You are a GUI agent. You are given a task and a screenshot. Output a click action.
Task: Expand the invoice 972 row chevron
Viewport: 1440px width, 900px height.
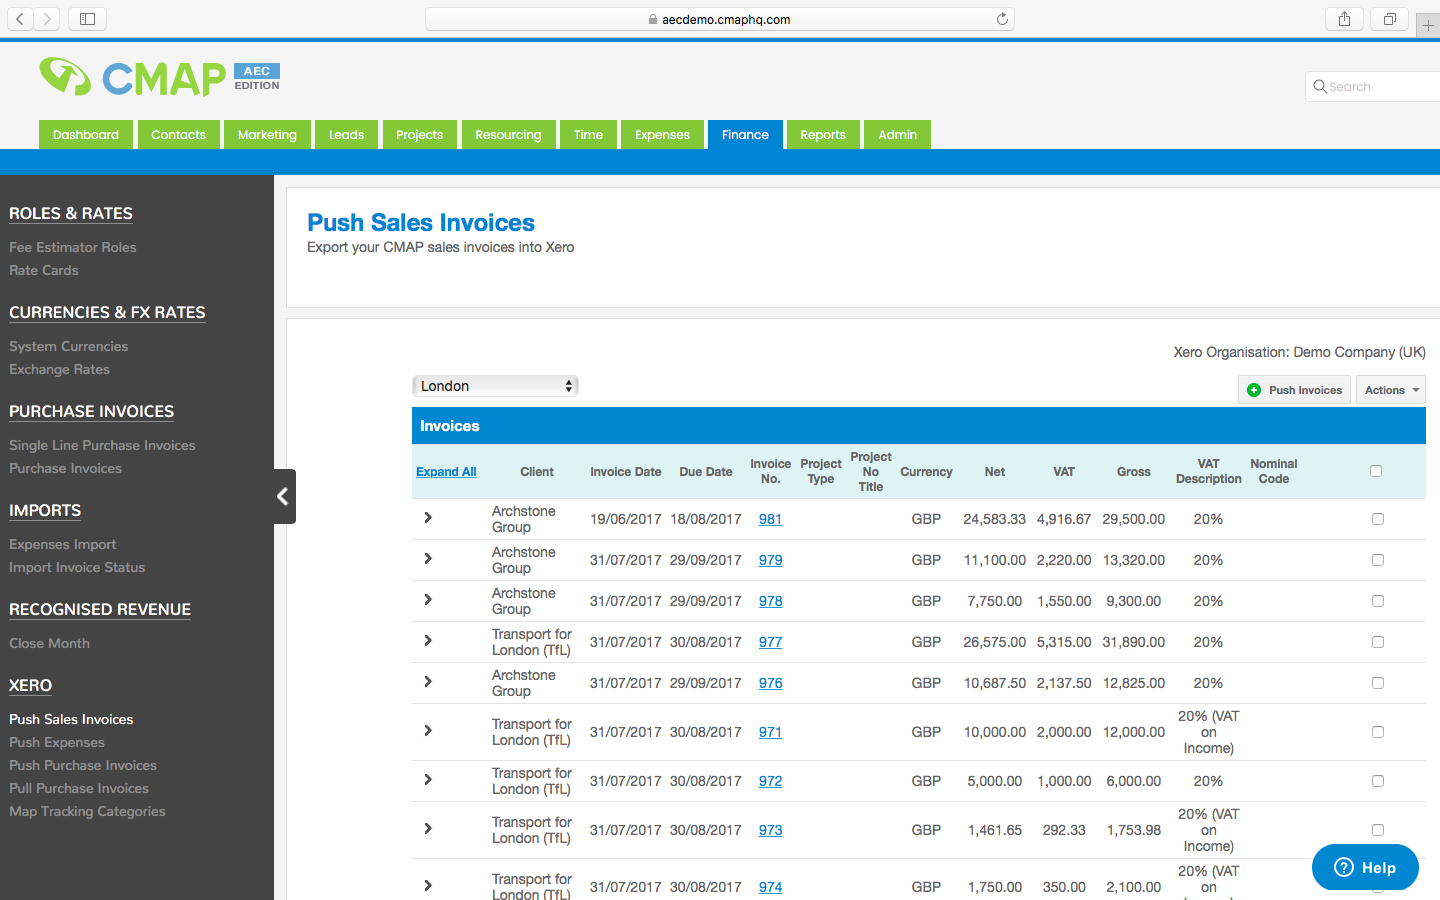tap(428, 780)
